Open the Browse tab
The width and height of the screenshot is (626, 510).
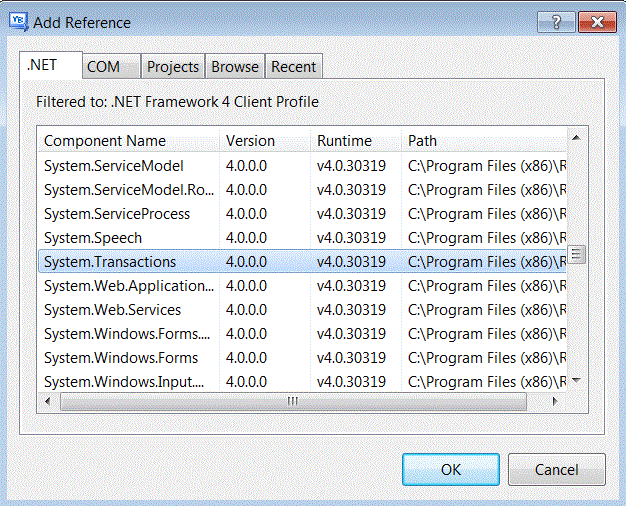pos(235,66)
